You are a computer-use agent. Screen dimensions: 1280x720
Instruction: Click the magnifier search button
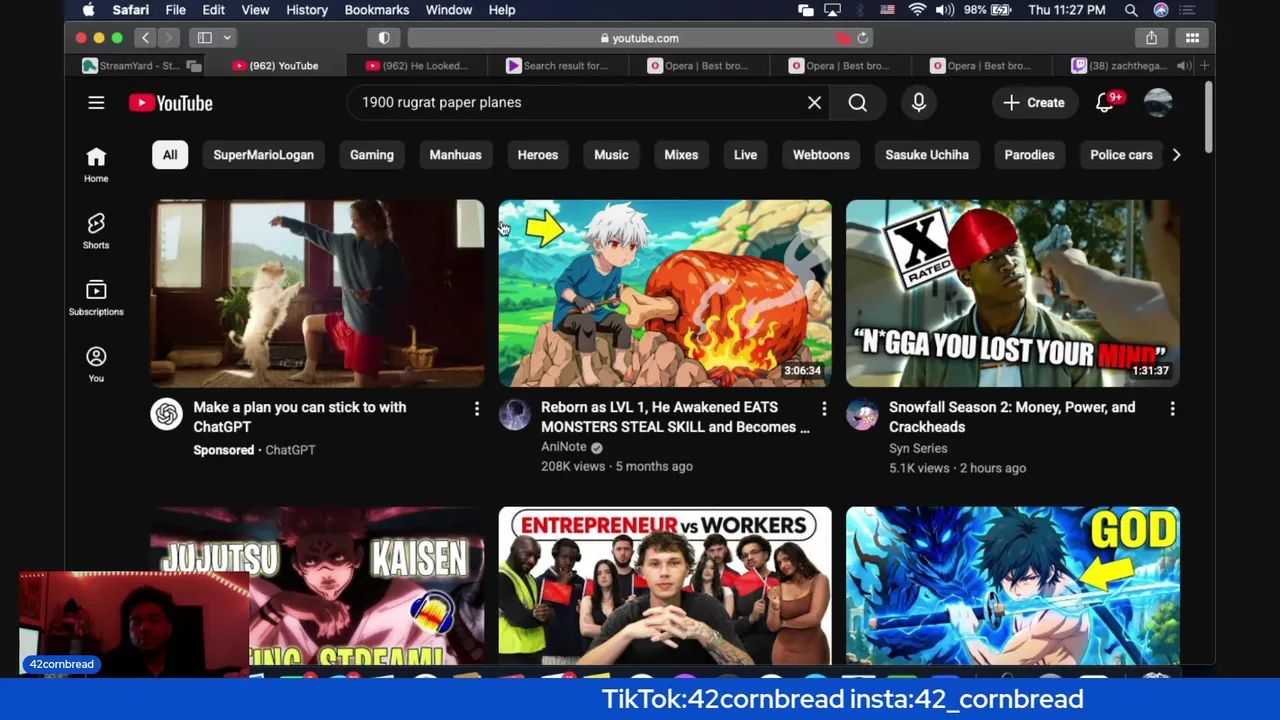coord(858,102)
